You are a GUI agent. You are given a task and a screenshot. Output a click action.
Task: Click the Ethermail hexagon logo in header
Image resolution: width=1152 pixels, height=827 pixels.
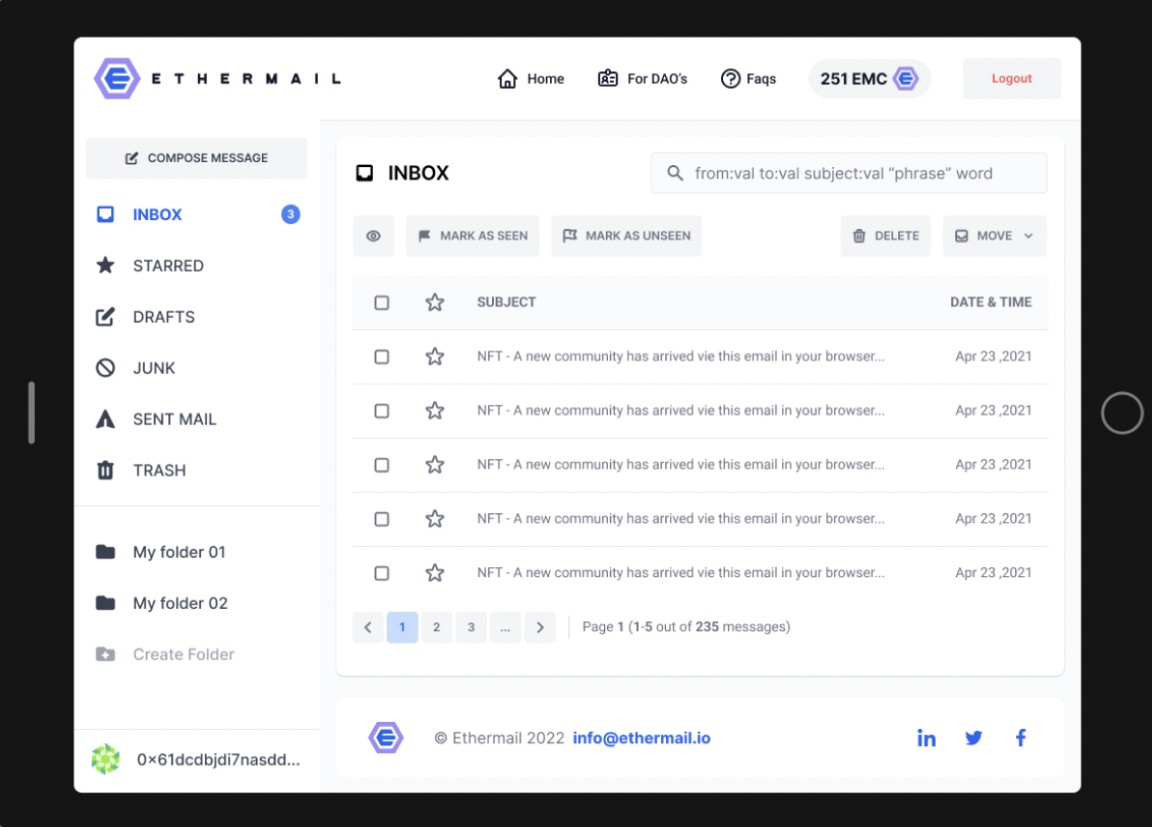117,78
